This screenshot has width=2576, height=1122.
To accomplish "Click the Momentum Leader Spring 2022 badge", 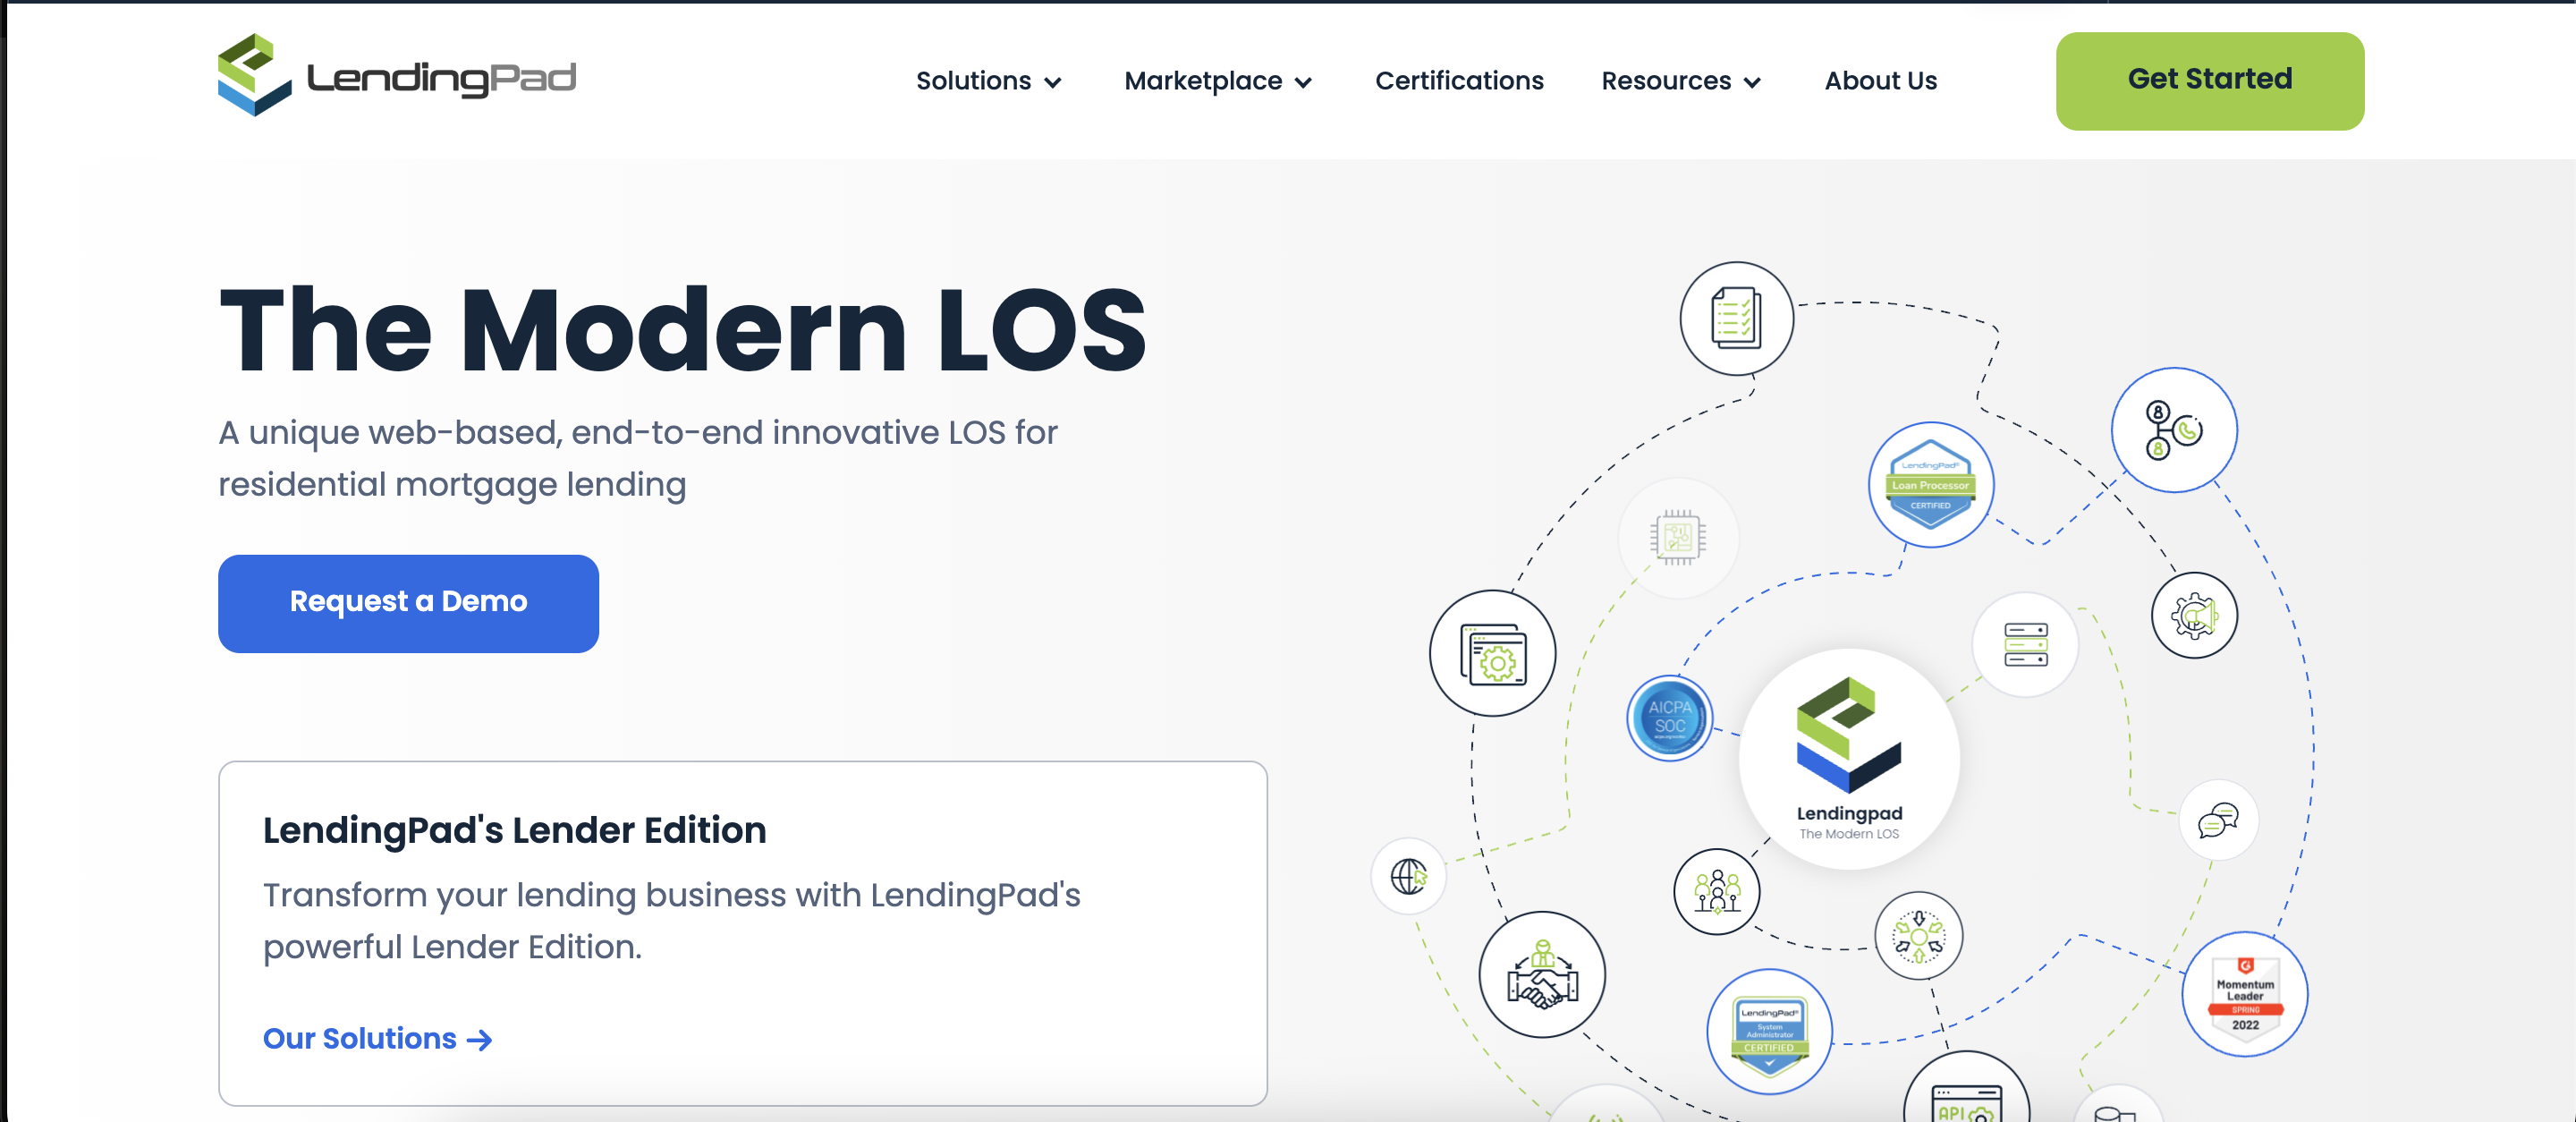I will tap(2245, 993).
